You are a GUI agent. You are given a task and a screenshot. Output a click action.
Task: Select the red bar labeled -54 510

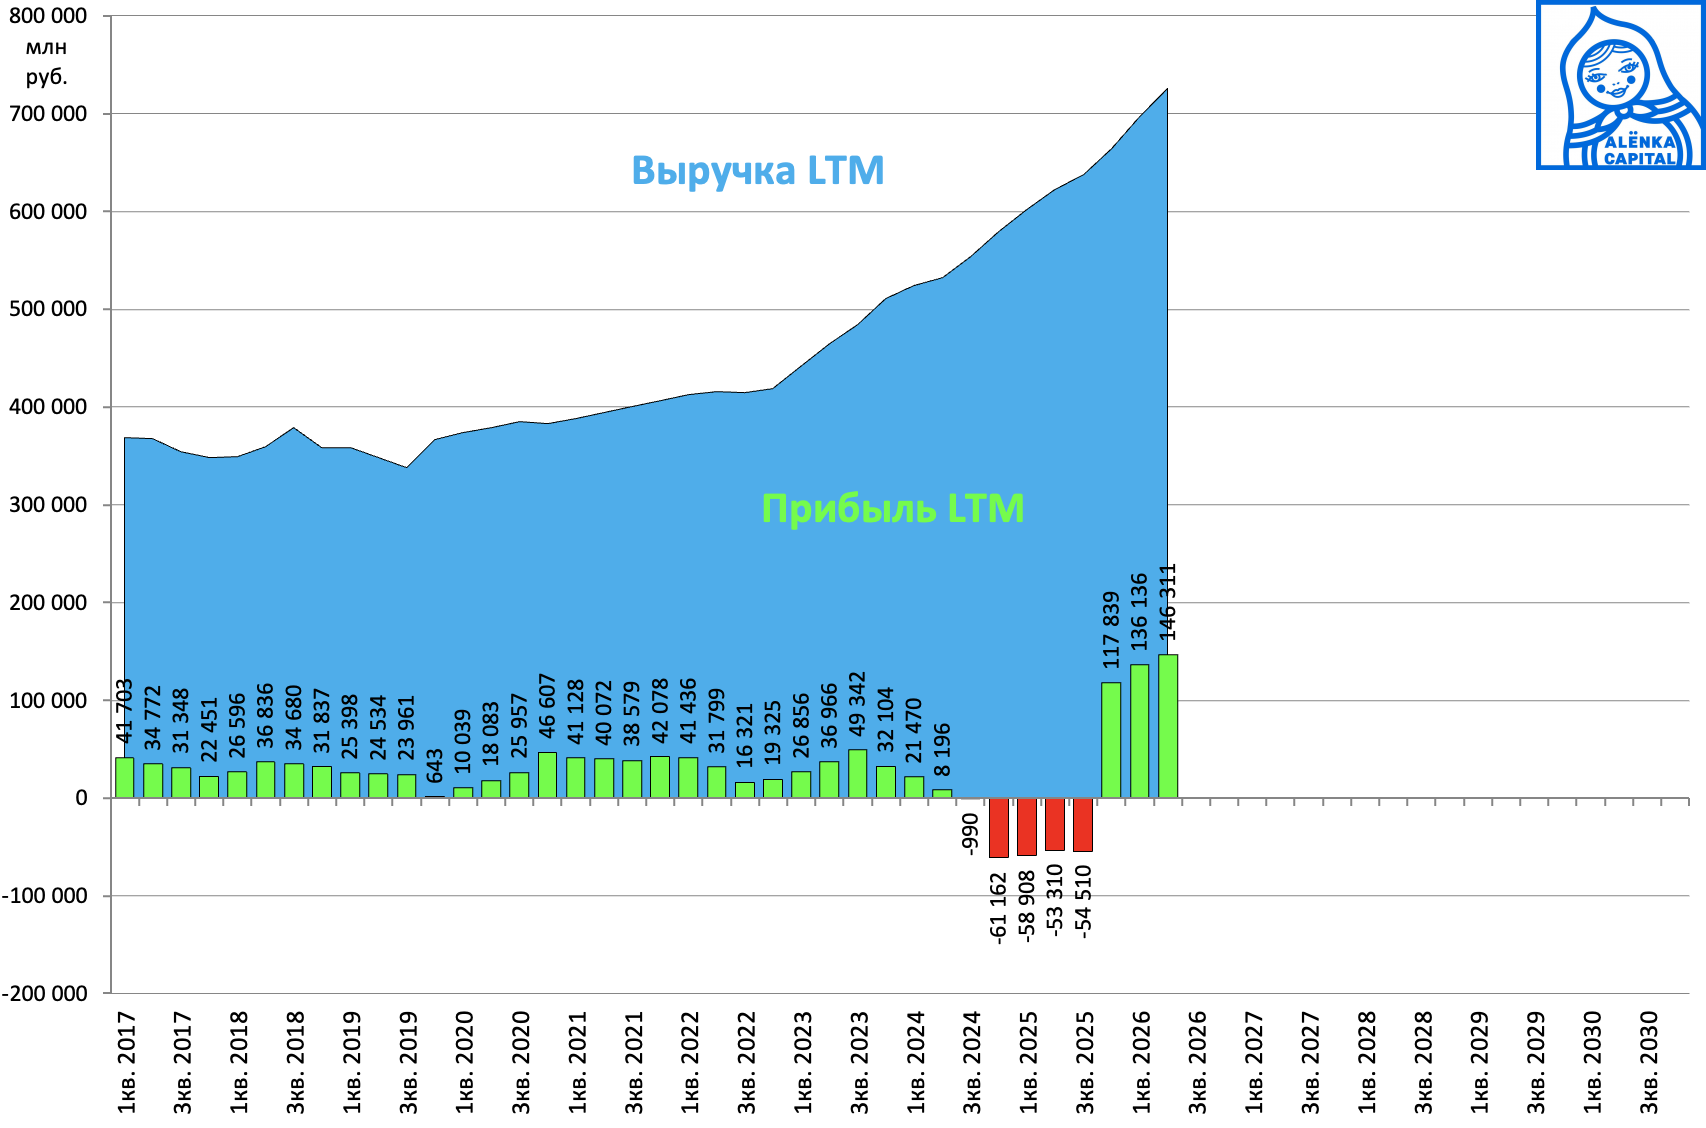pos(1083,825)
